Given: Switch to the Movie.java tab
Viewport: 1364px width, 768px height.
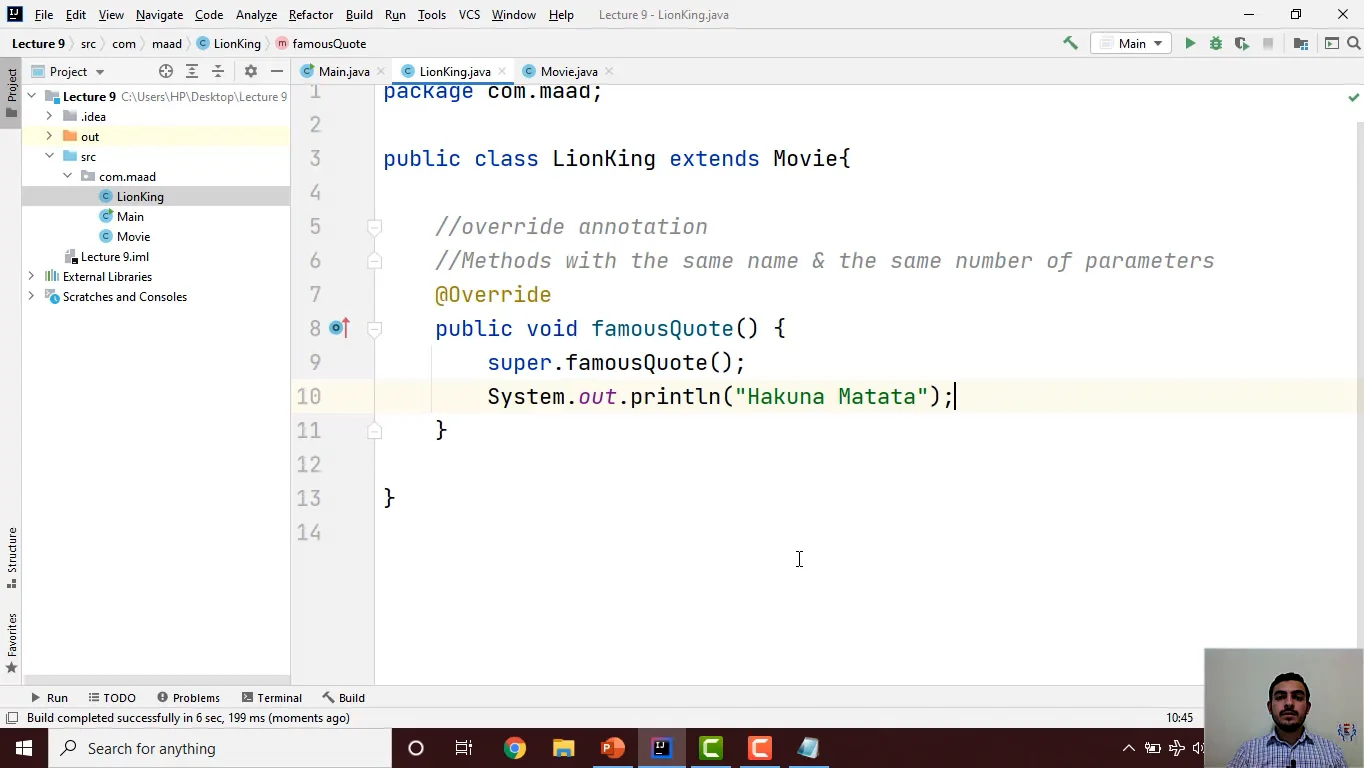Looking at the screenshot, I should (568, 72).
